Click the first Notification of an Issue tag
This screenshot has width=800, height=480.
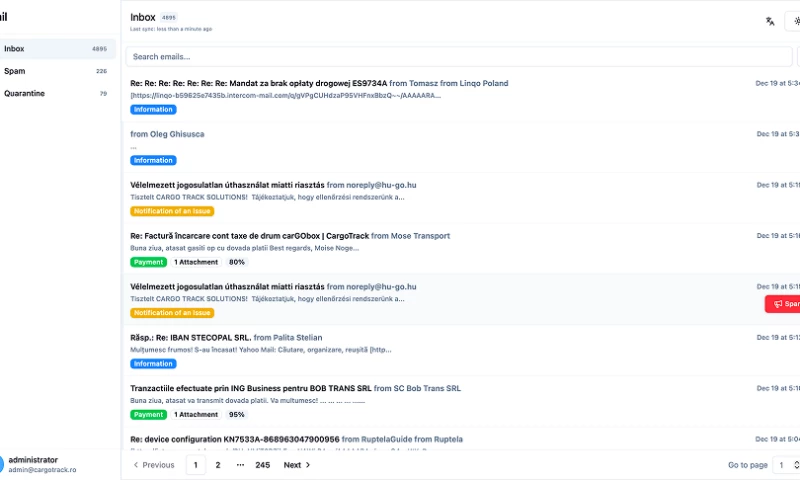click(172, 211)
